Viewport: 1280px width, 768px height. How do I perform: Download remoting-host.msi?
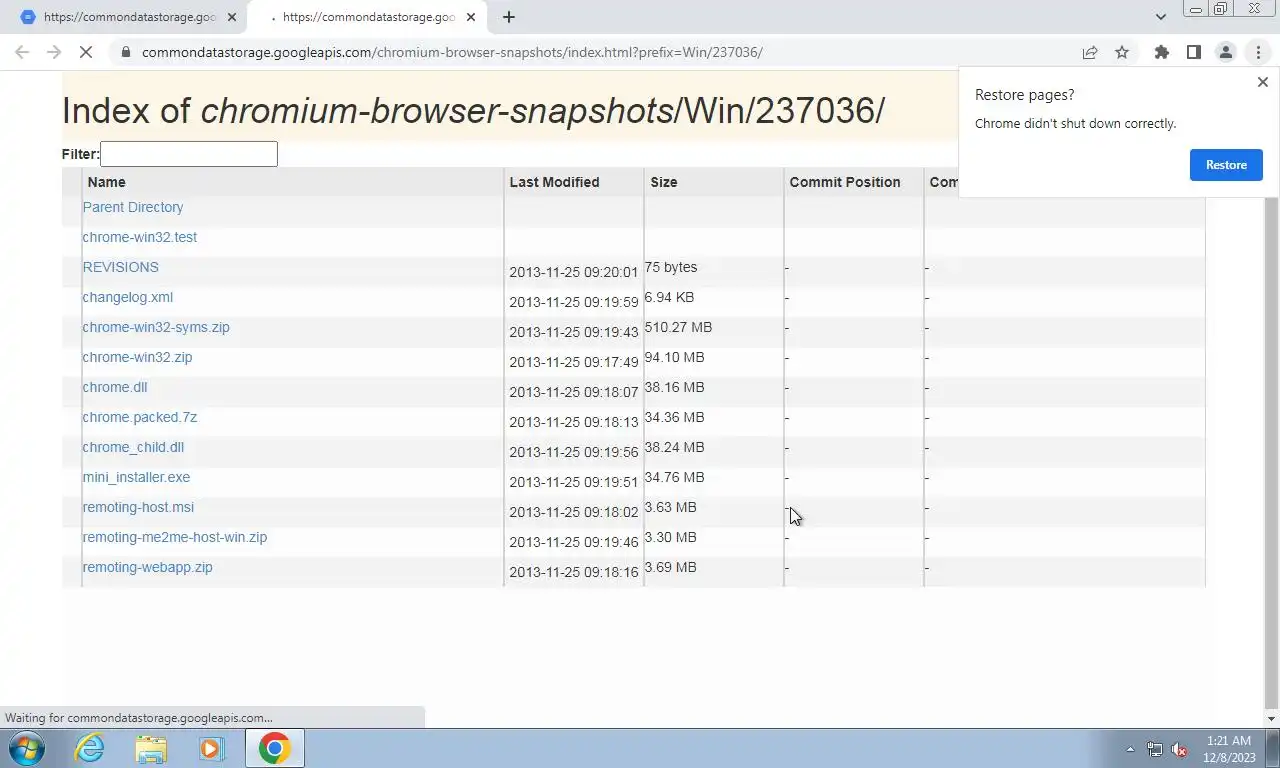[138, 507]
